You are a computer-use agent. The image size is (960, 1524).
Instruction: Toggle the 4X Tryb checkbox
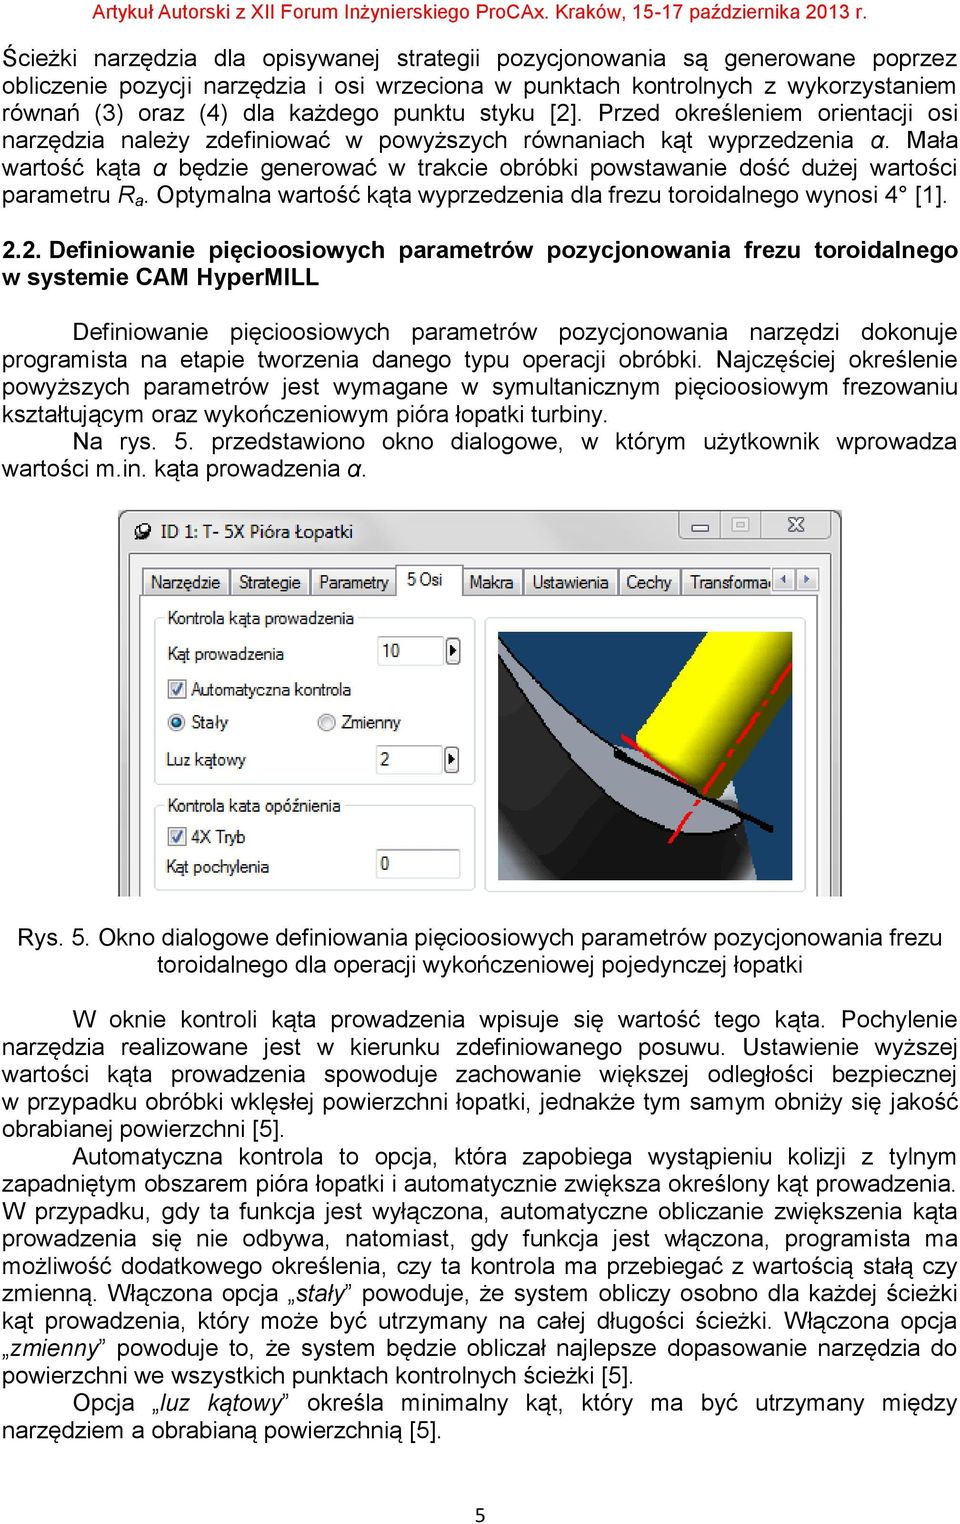click(177, 836)
